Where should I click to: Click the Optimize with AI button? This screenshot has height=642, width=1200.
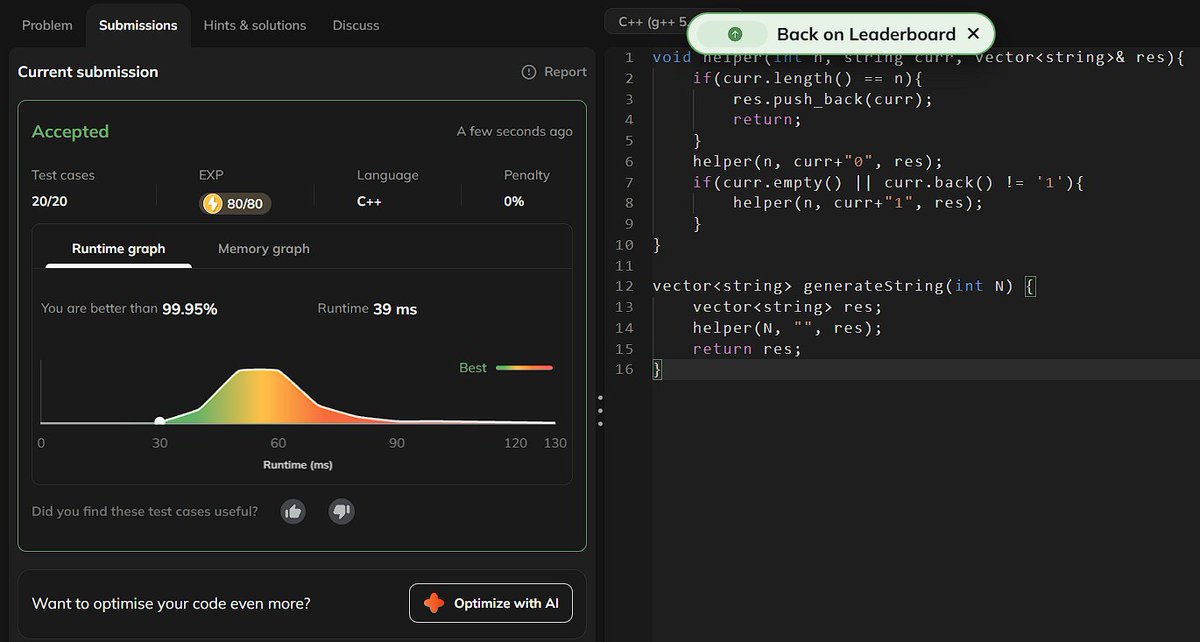tap(491, 603)
